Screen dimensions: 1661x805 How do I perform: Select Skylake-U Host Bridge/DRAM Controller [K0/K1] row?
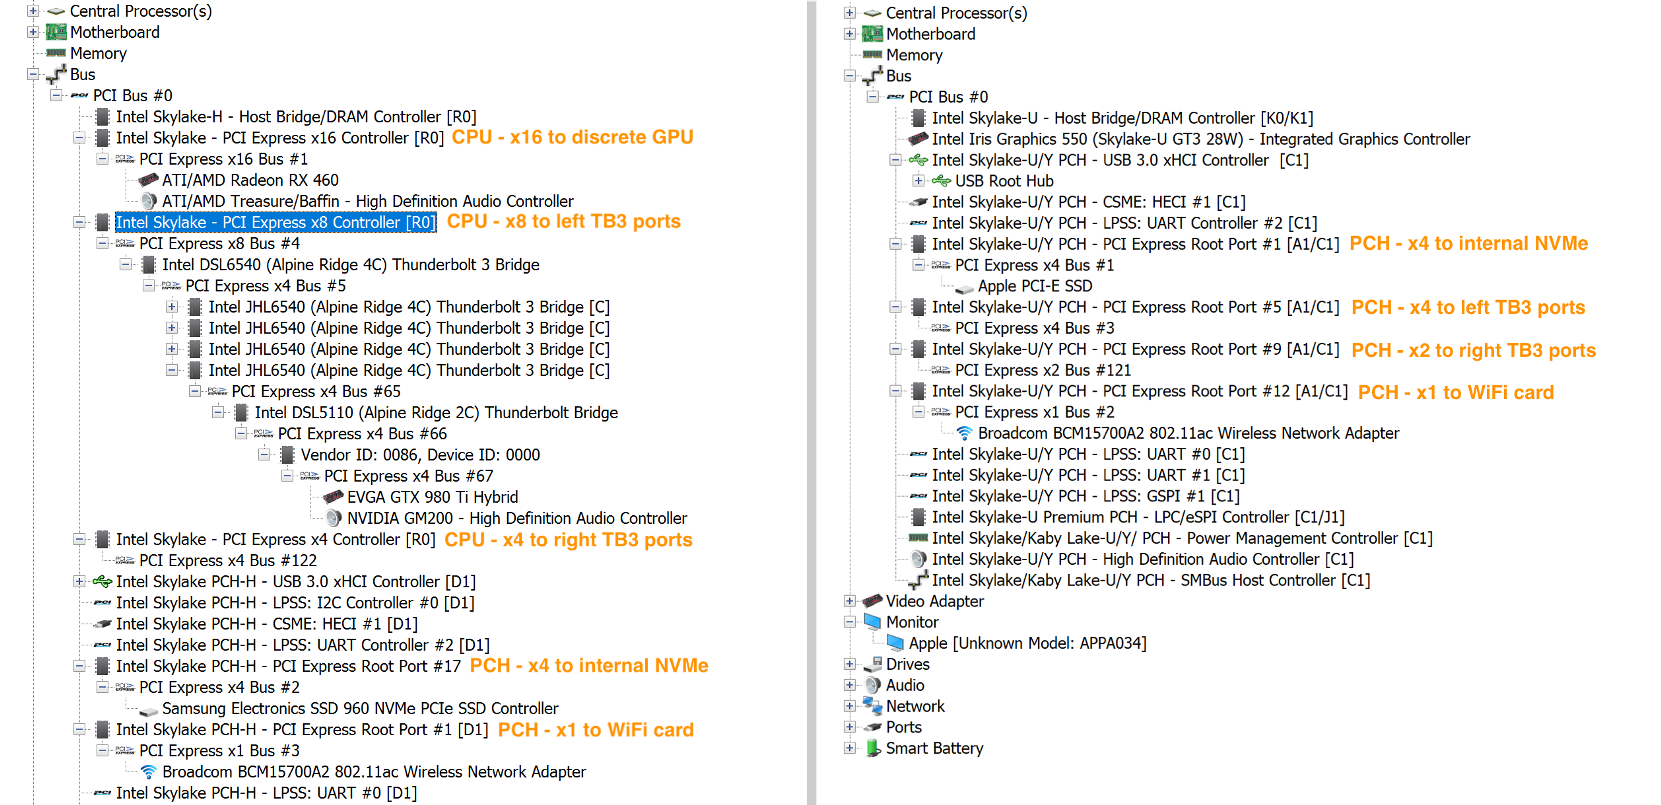point(1123,118)
